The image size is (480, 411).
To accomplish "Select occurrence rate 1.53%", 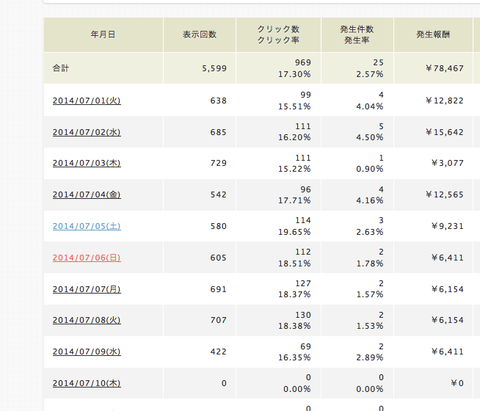I will 370,326.
